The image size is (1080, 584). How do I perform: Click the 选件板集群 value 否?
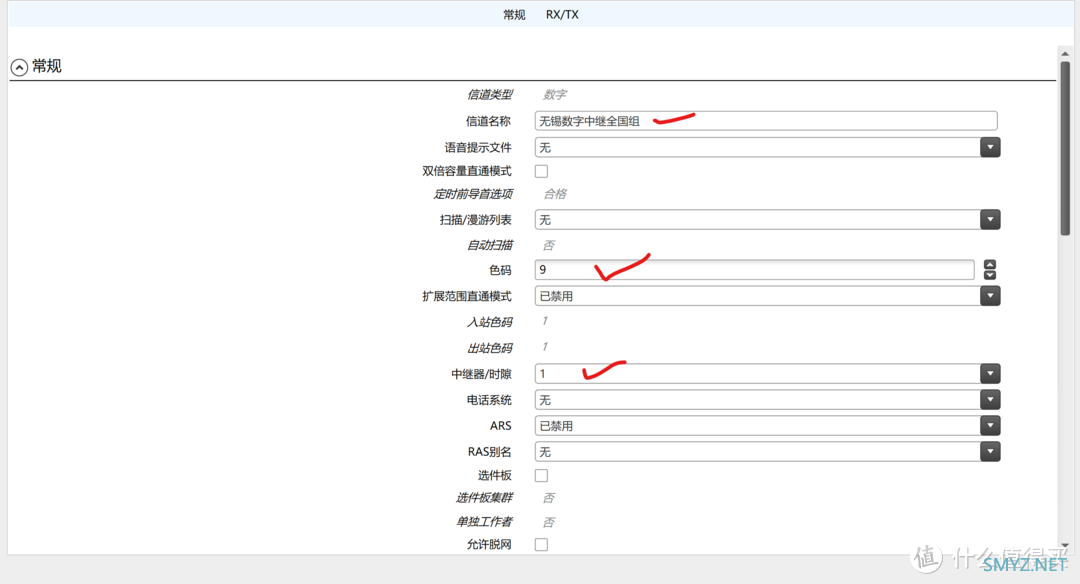pos(548,498)
